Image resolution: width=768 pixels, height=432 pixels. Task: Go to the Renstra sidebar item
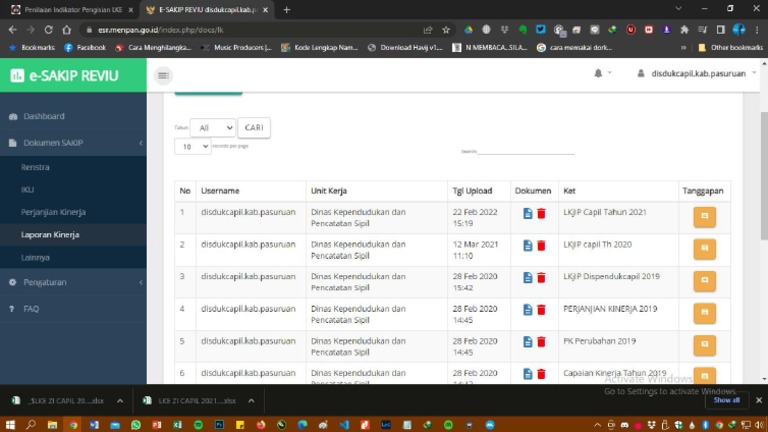(x=35, y=167)
